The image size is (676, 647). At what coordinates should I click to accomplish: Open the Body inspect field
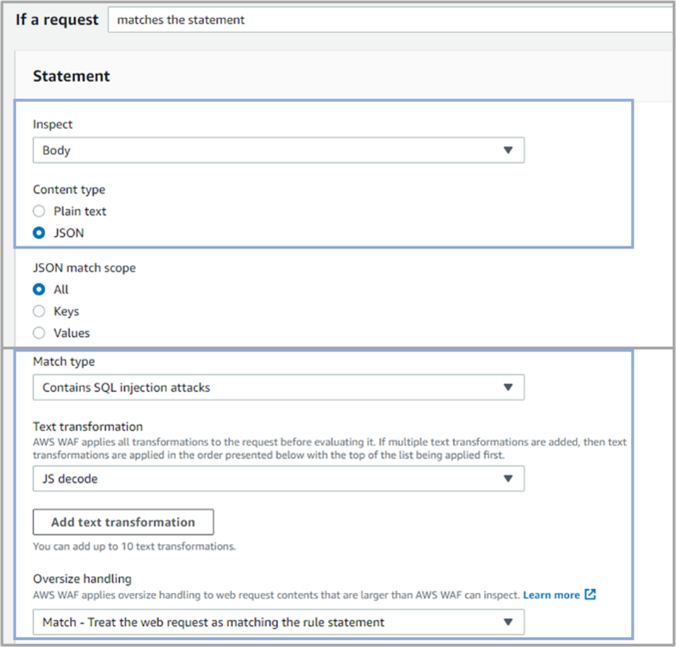(270, 150)
